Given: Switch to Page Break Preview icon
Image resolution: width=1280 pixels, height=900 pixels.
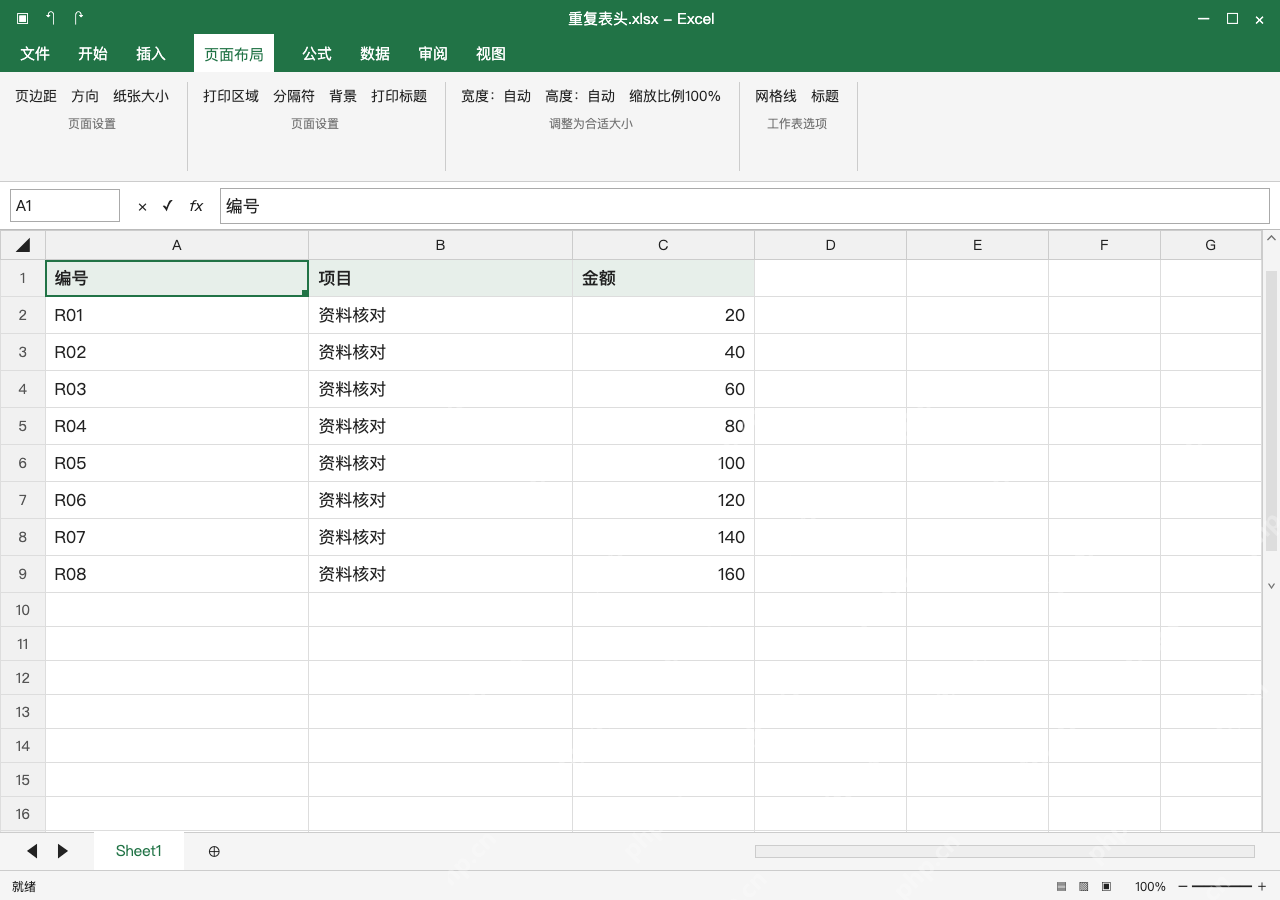Looking at the screenshot, I should pos(1107,886).
